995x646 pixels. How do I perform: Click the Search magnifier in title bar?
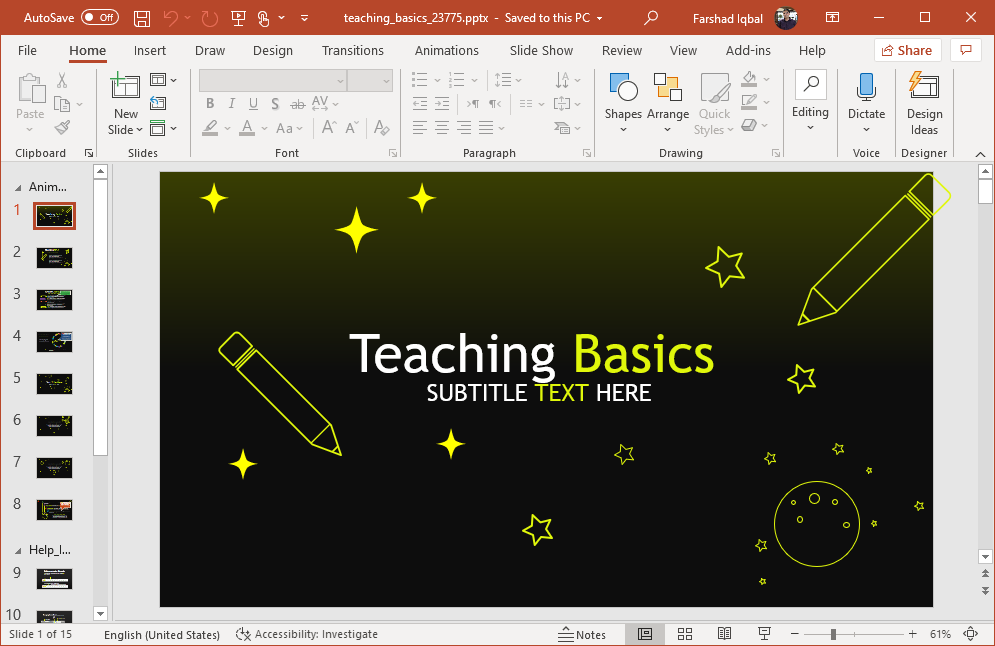652,18
